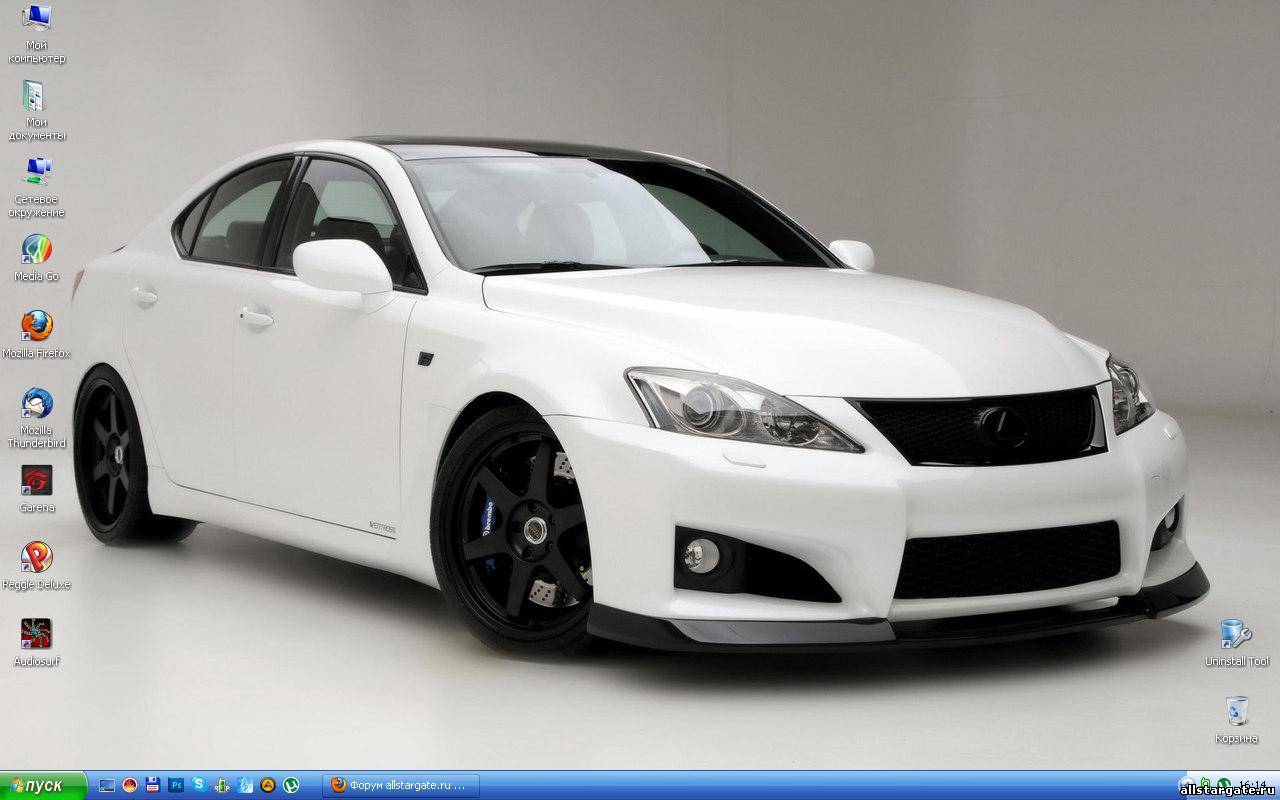Image resolution: width=1280 pixels, height=800 pixels.
Task: Open AIMP player from quick launch
Action: (268, 786)
